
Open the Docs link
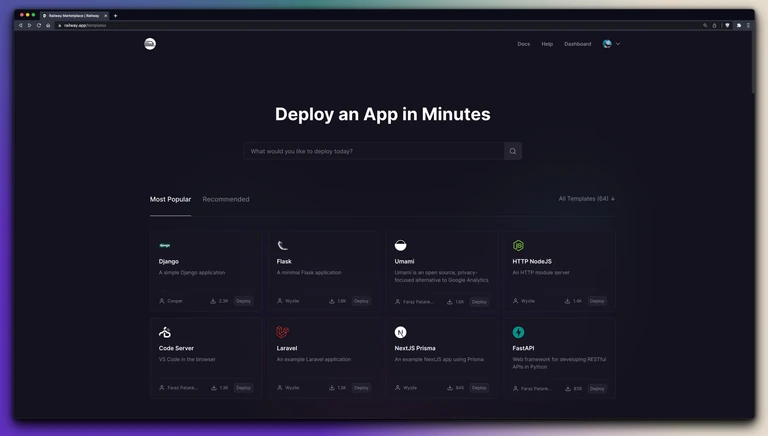click(524, 44)
